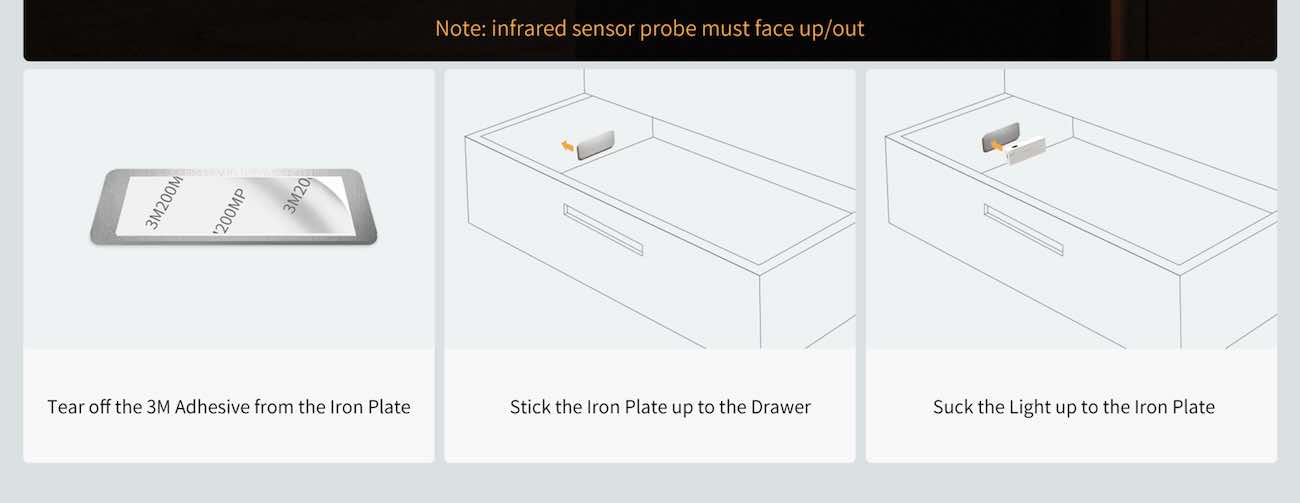Viewport: 1300px width, 503px height.
Task: Click the 'Suck the Light up to the Iron Plate' caption
Action: (x=1073, y=407)
